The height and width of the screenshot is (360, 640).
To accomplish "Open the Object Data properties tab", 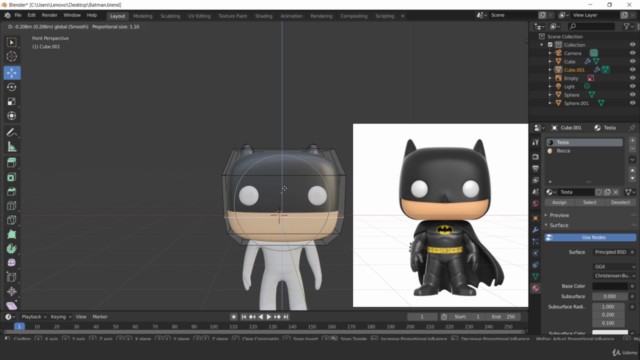I will (536, 276).
